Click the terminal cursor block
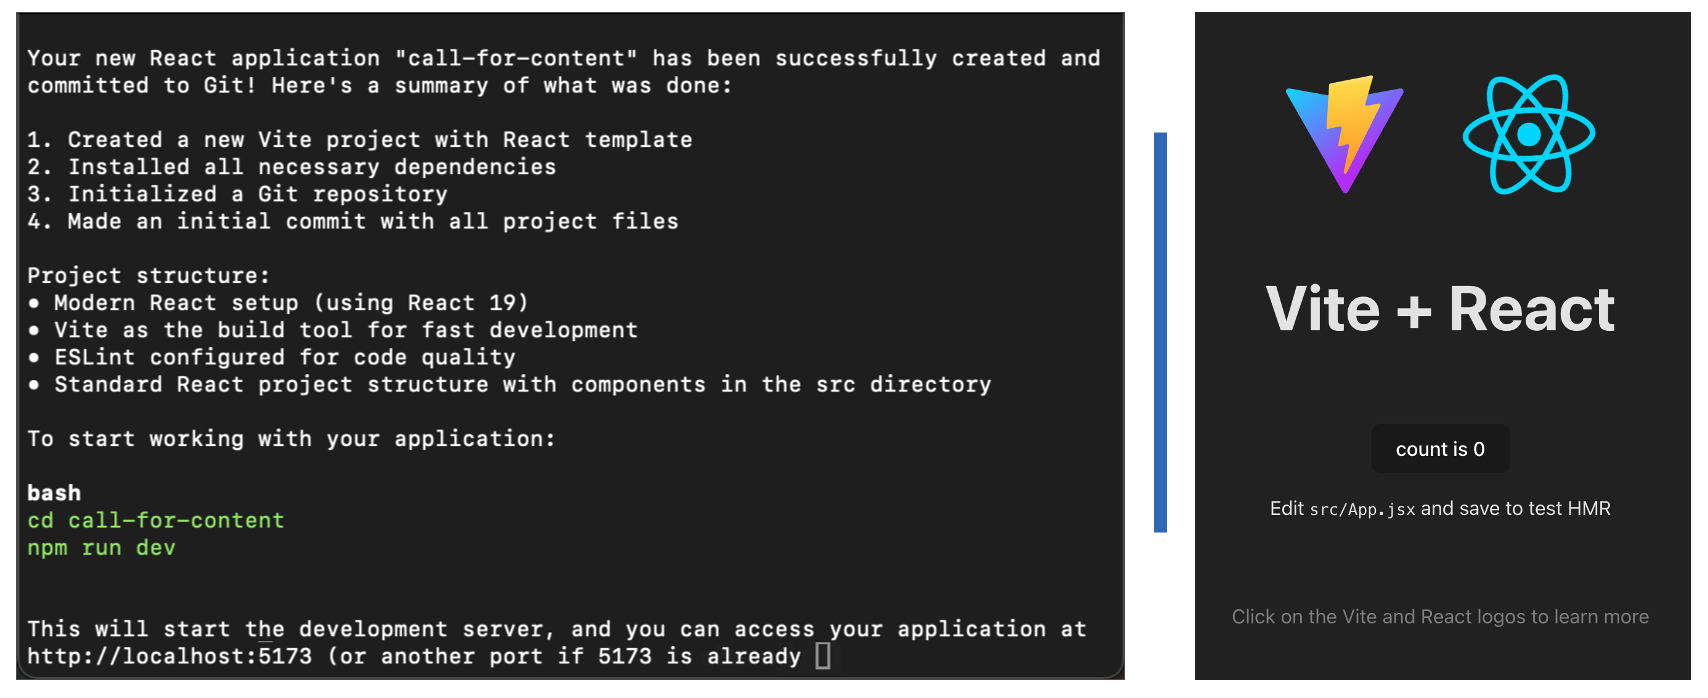Screen dimensions: 1708x698 pyautogui.click(x=822, y=656)
